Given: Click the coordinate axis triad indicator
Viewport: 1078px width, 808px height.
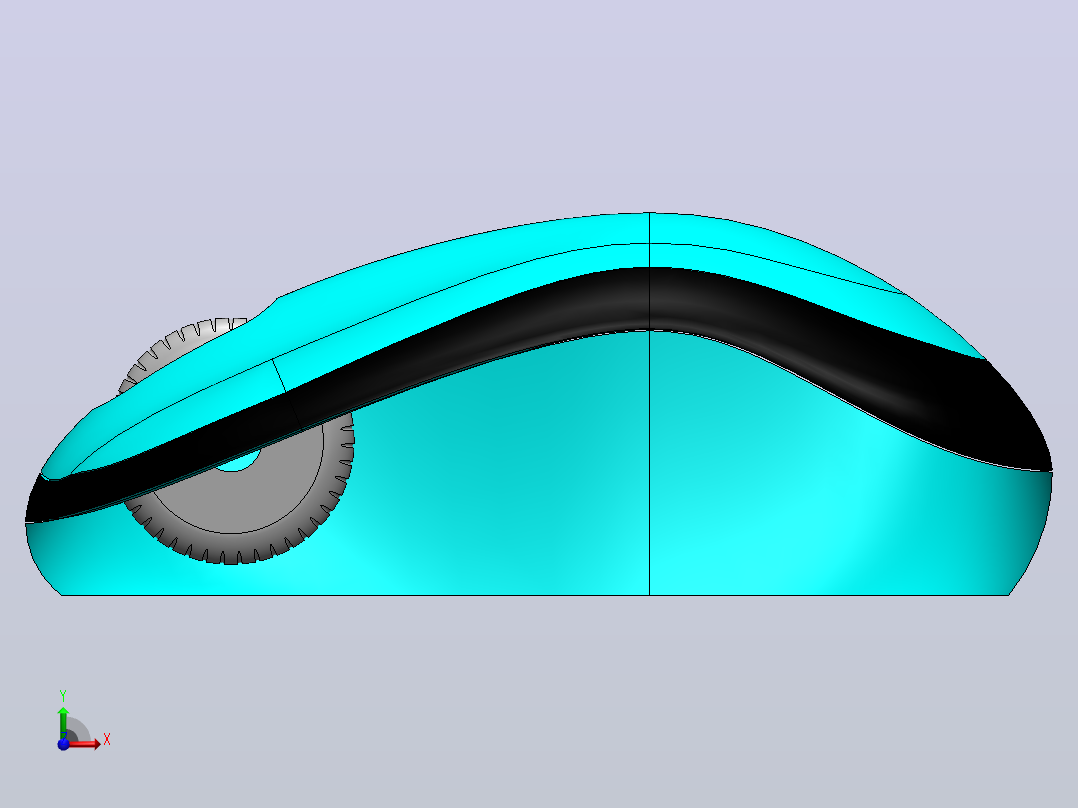Looking at the screenshot, I should (83, 721).
